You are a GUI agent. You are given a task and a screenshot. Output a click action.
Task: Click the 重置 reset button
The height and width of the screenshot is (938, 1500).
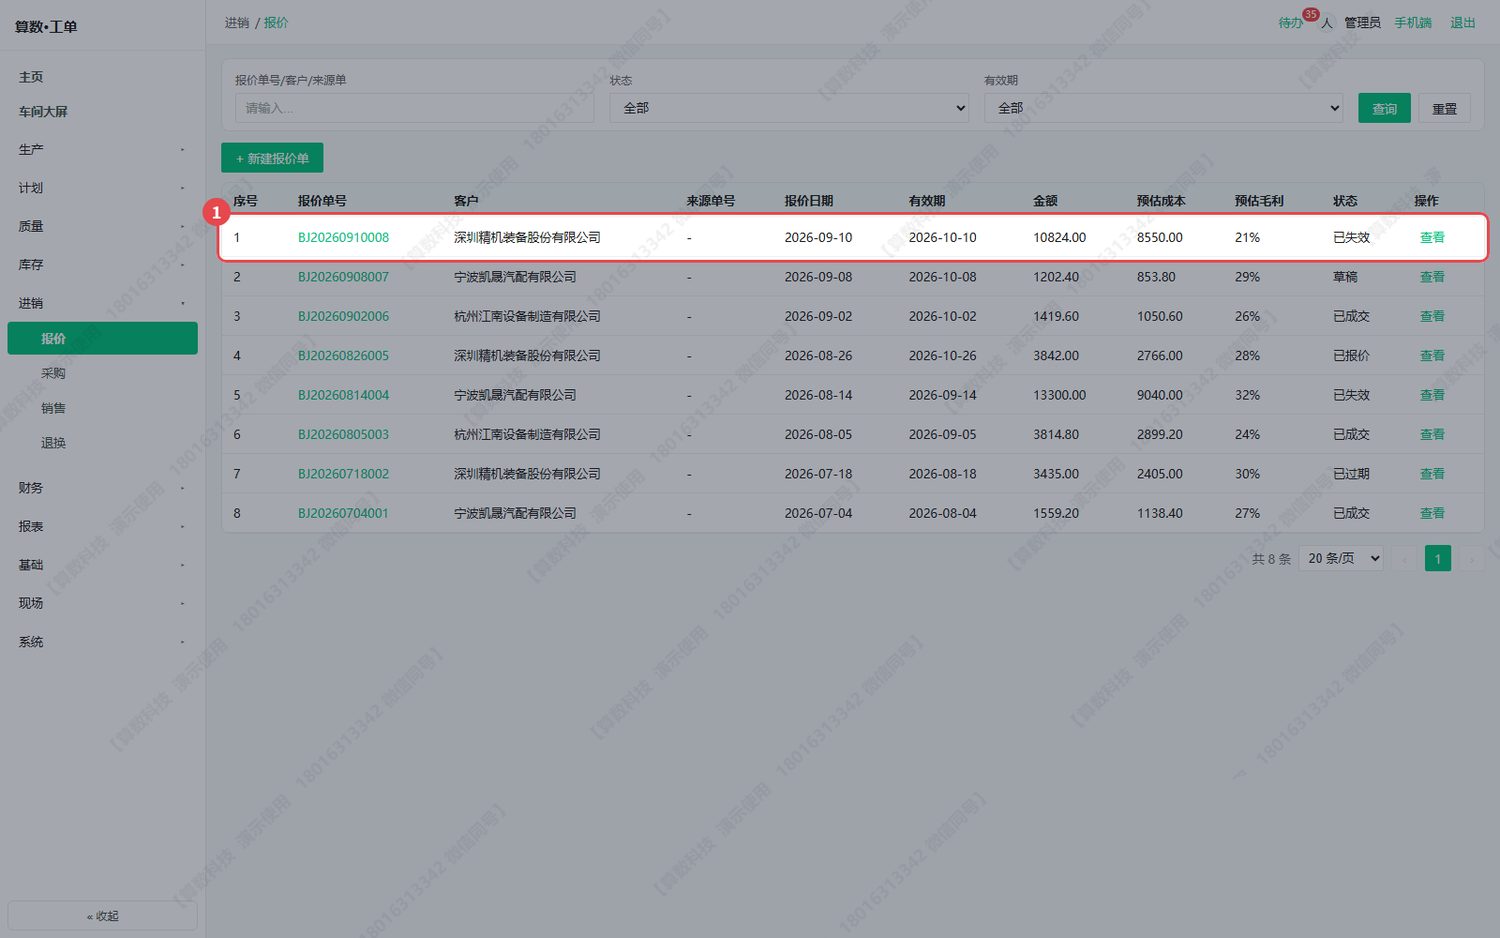[x=1444, y=108]
